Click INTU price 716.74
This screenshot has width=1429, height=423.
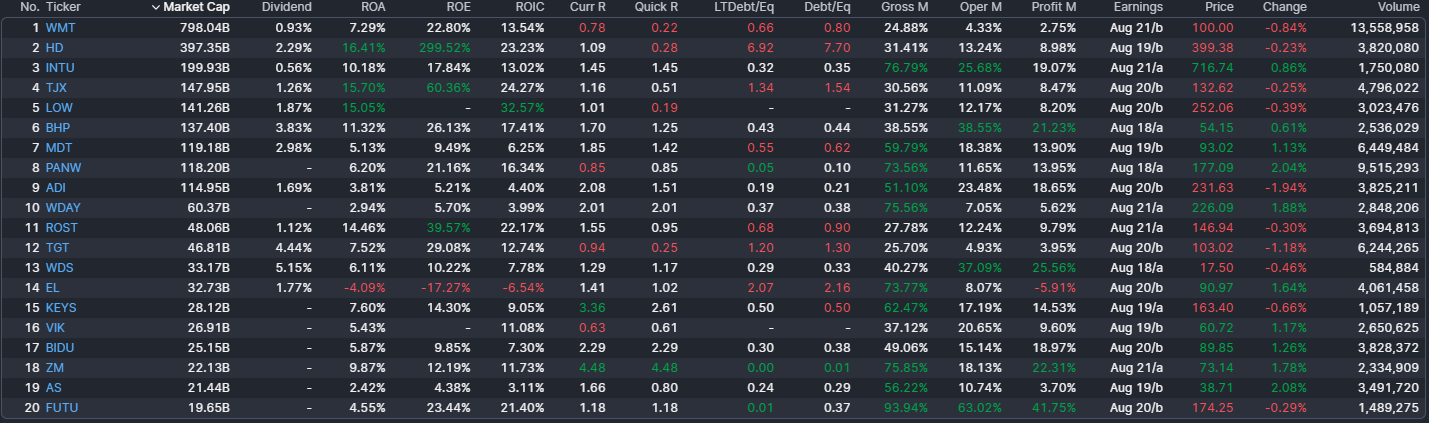click(1213, 67)
